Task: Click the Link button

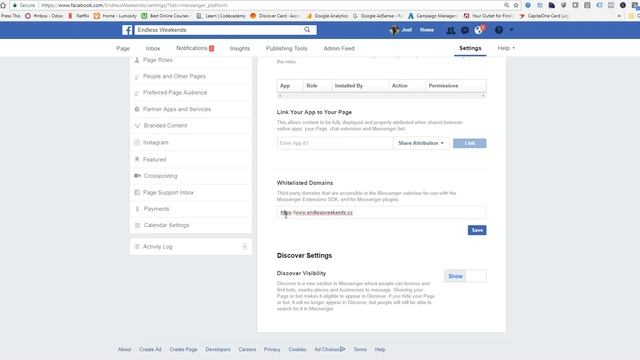Action: pyautogui.click(x=469, y=143)
